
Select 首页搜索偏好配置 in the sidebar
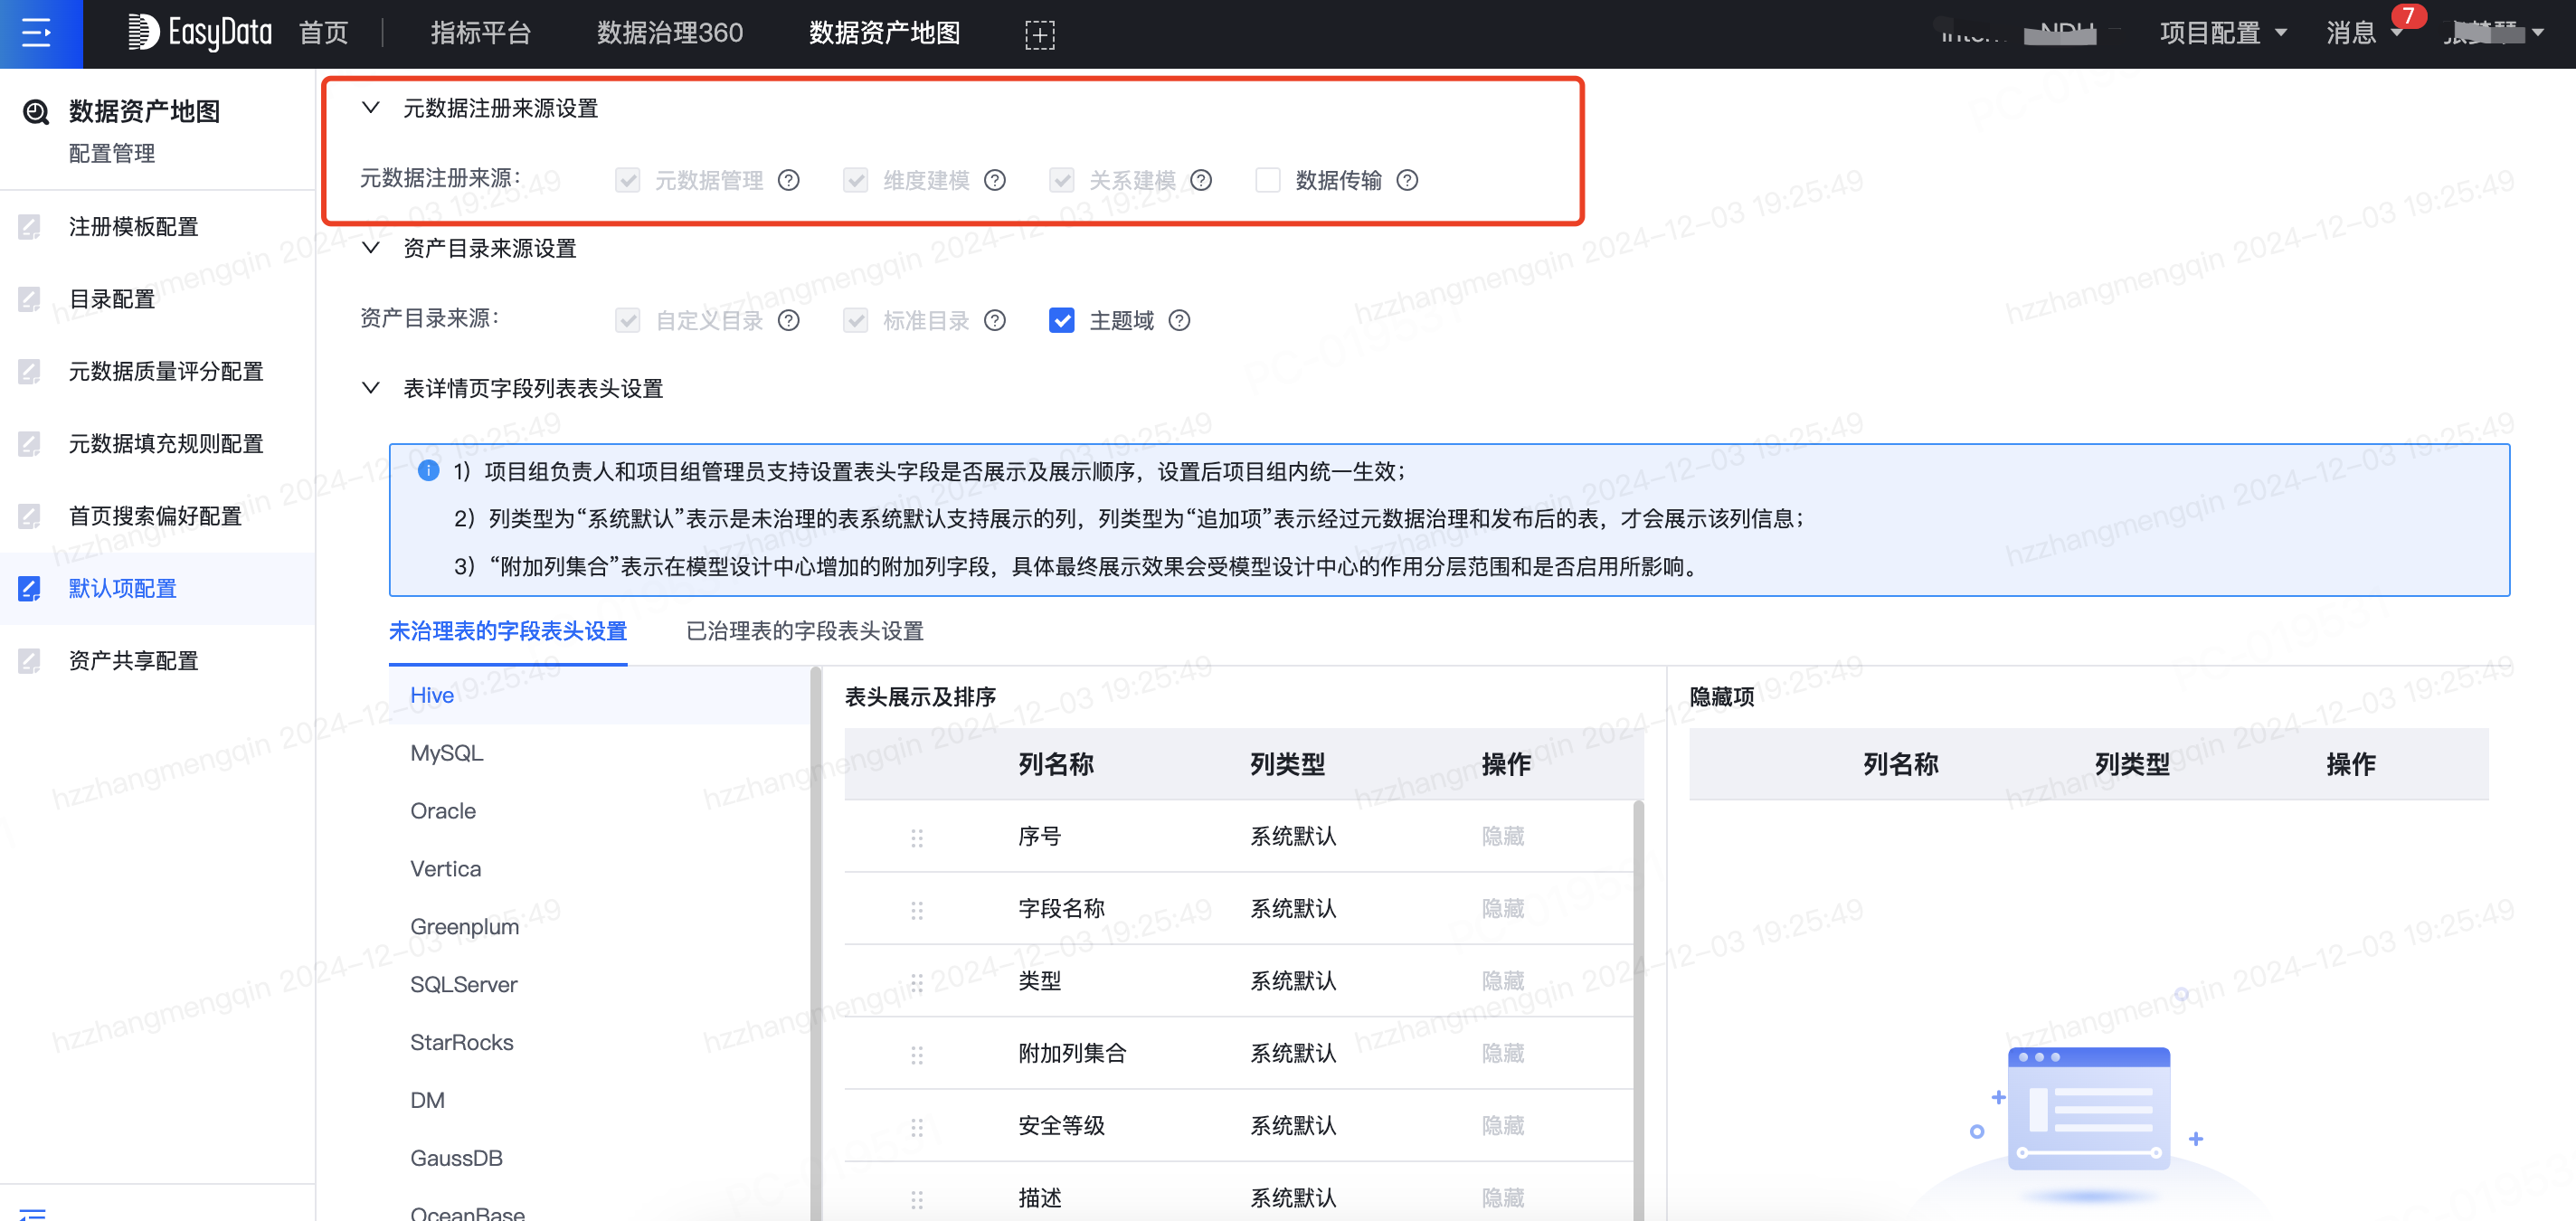[154, 516]
